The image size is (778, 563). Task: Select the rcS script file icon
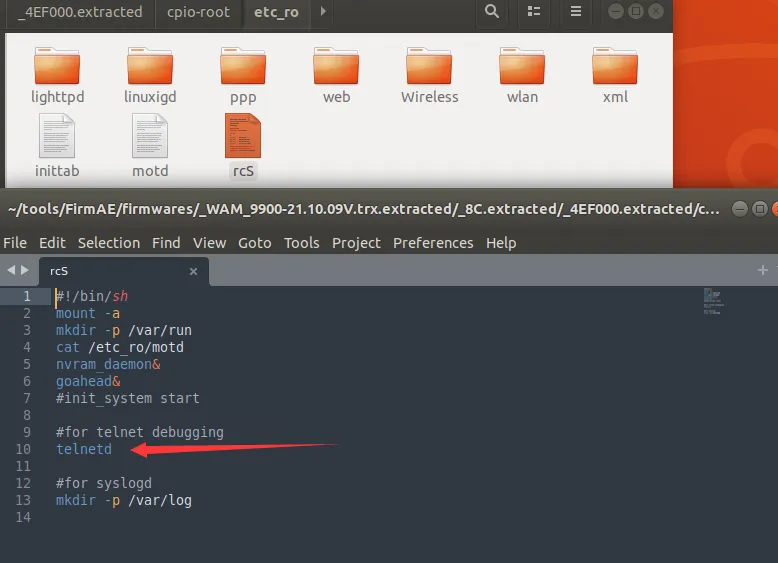coord(243,136)
